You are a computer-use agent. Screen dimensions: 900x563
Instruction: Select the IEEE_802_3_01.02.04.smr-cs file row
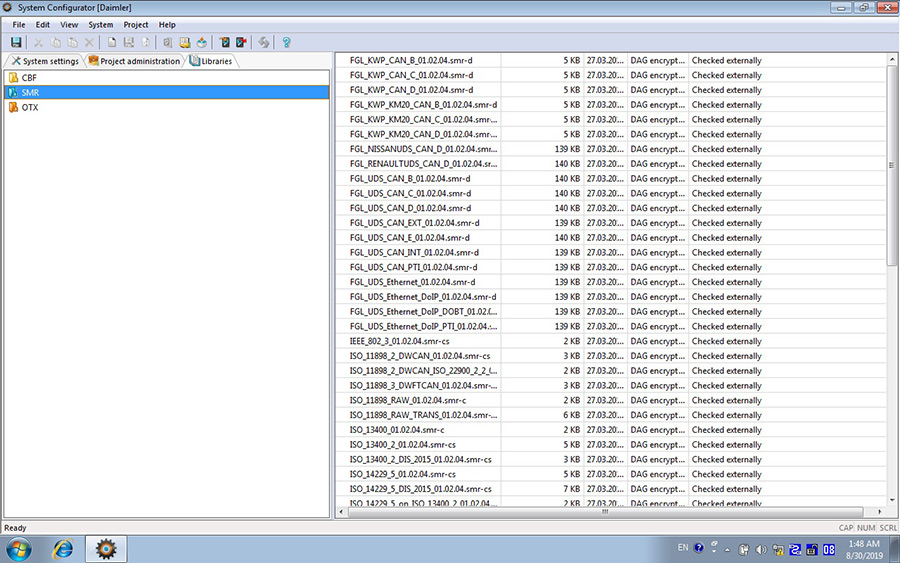[420, 341]
